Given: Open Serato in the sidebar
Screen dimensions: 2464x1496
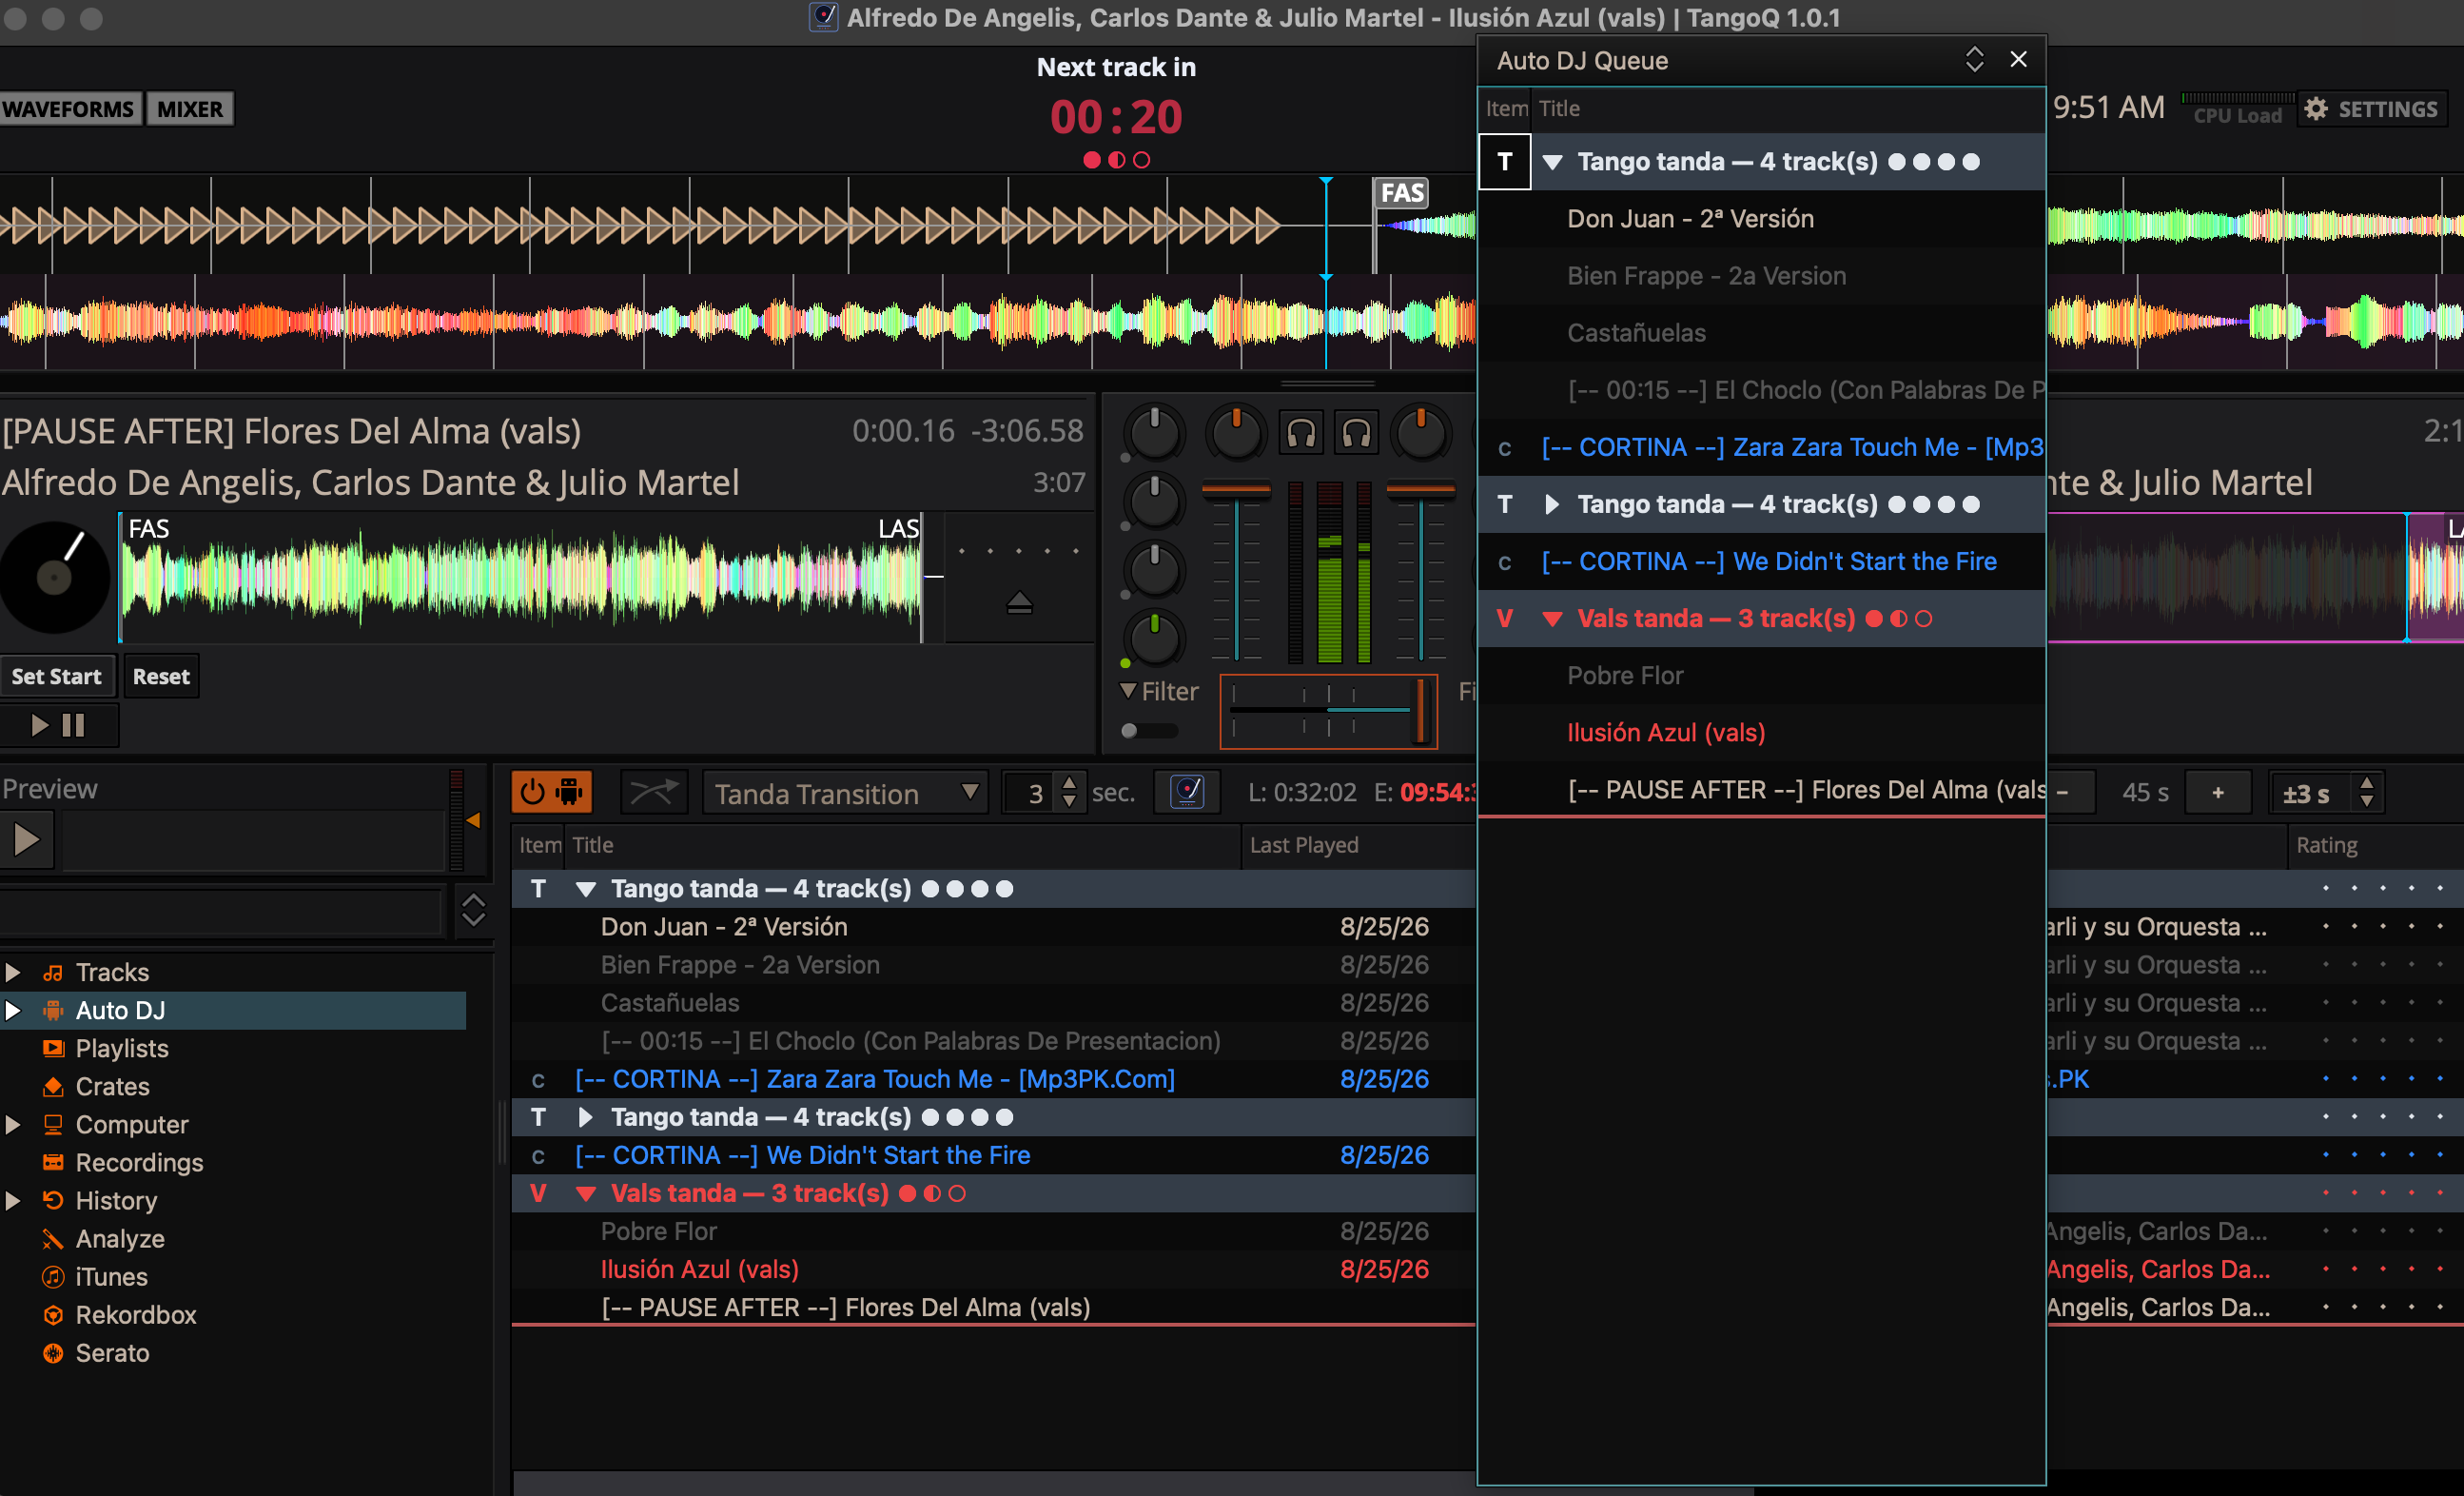Looking at the screenshot, I should point(112,1352).
